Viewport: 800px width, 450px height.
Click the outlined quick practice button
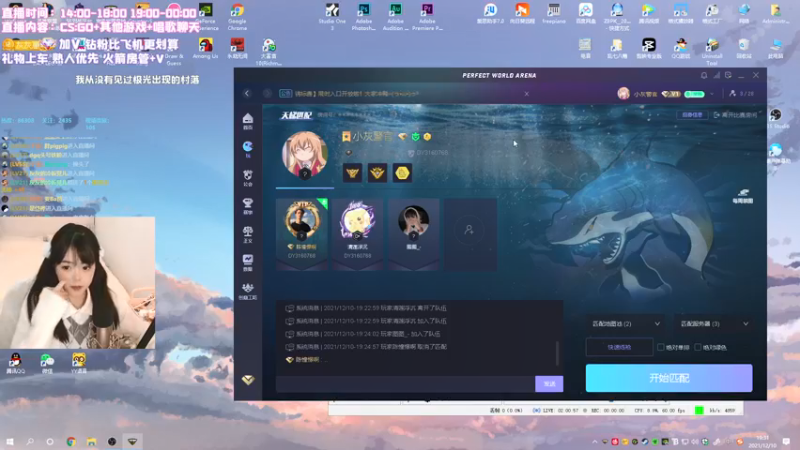pyautogui.click(x=619, y=347)
